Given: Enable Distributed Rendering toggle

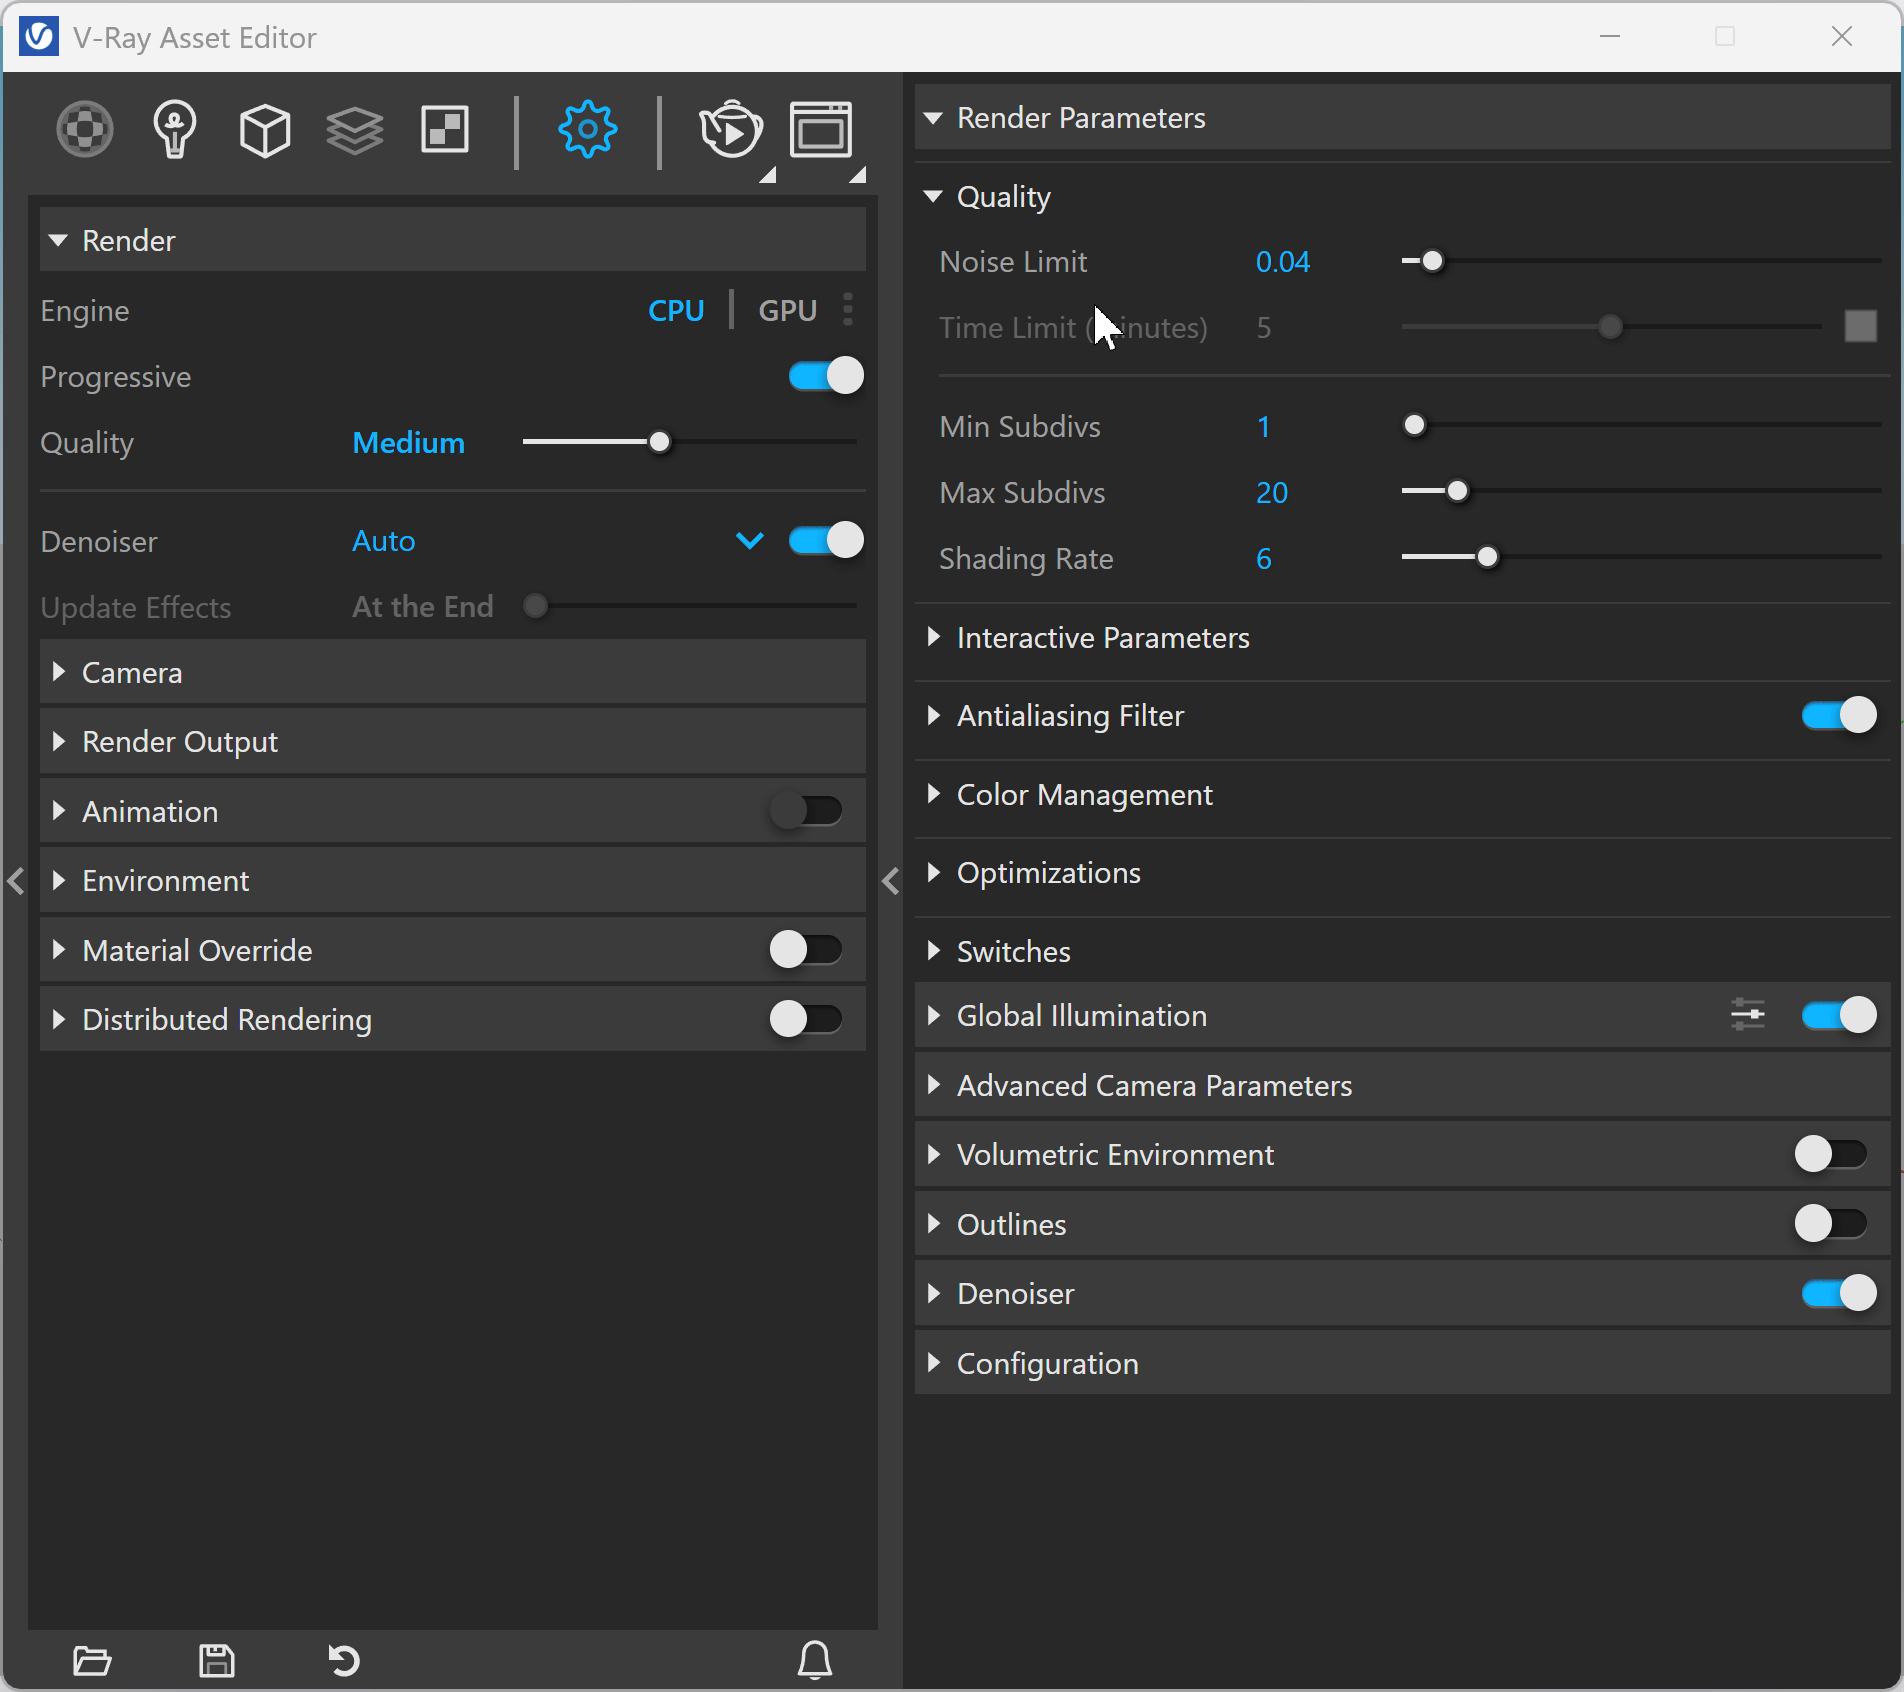Looking at the screenshot, I should (x=806, y=1019).
